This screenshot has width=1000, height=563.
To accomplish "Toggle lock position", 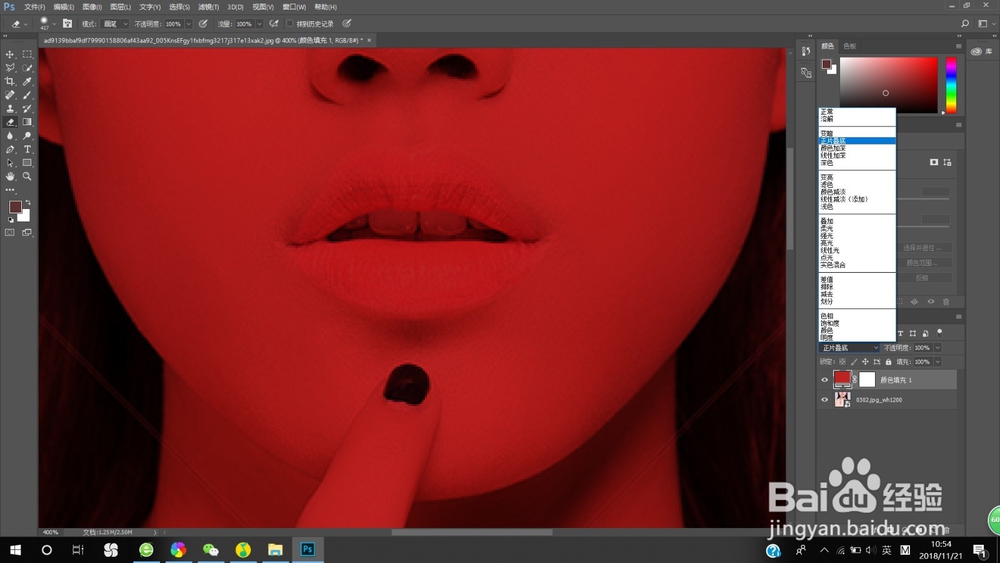I will 865,362.
